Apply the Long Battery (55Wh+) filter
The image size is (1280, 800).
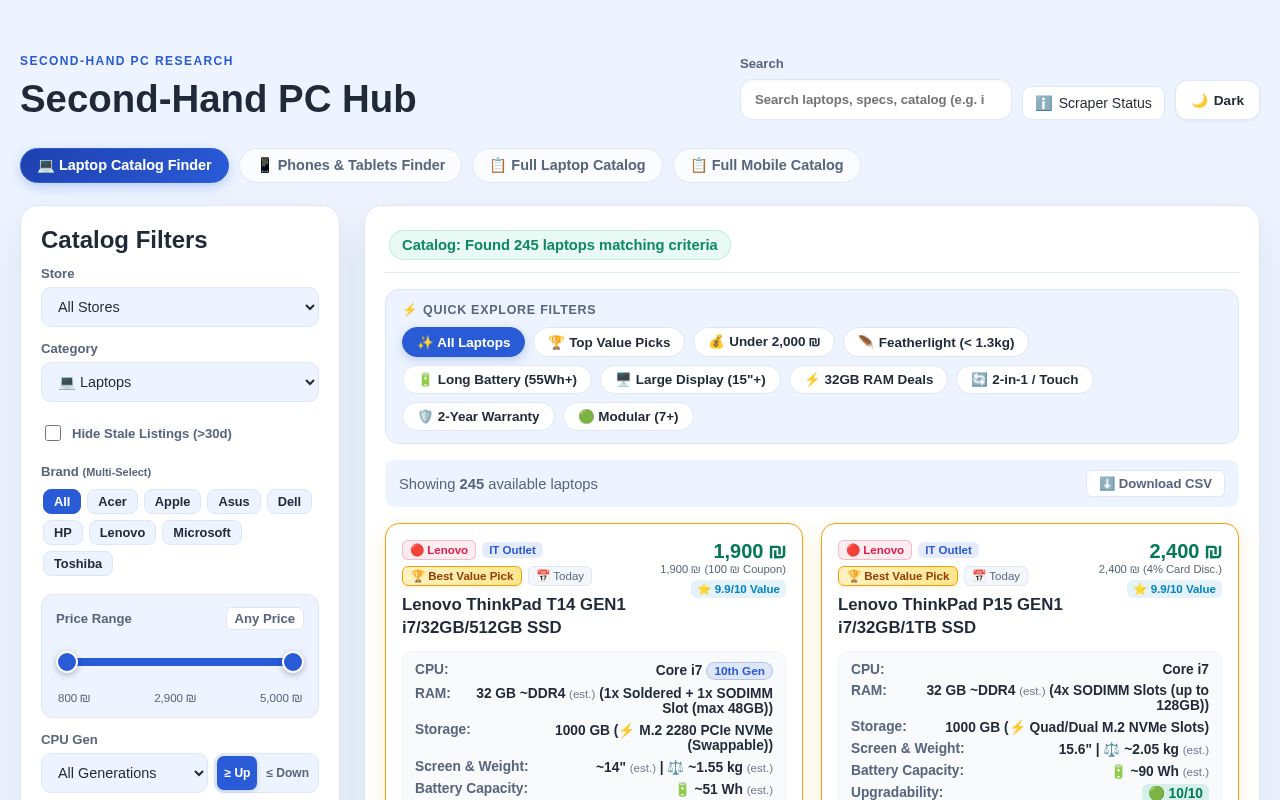click(x=497, y=380)
